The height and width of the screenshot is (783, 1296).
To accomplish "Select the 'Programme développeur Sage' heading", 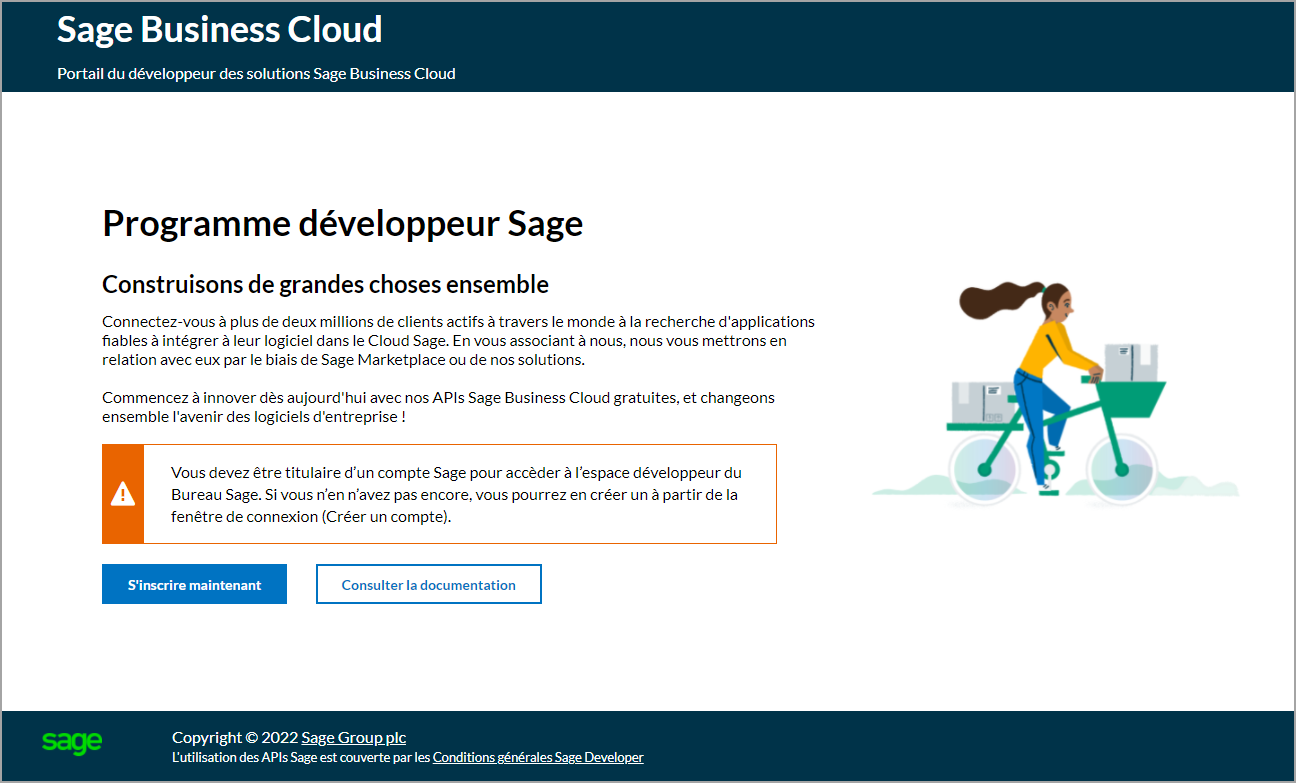I will (x=342, y=223).
